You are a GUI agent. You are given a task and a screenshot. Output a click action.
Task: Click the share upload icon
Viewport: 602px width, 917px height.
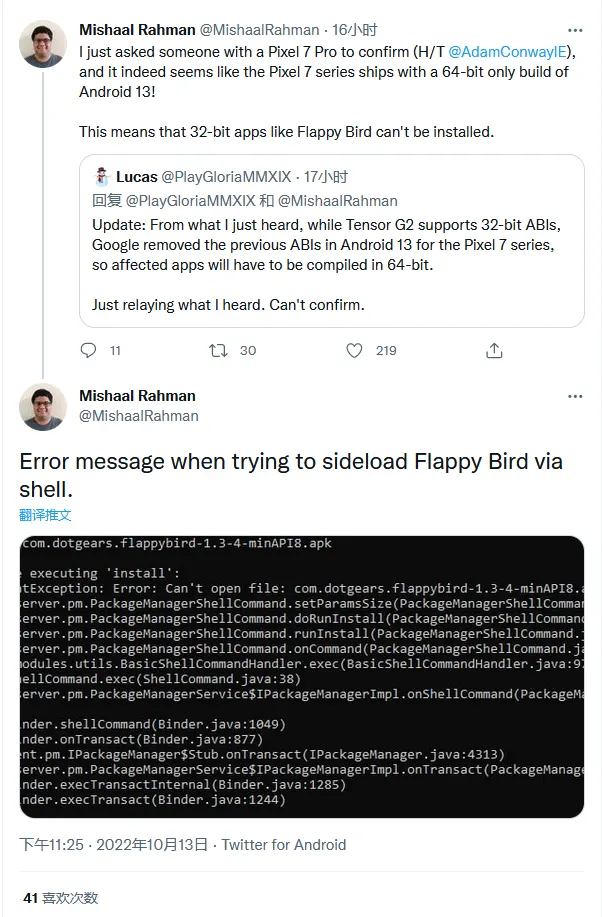point(494,350)
